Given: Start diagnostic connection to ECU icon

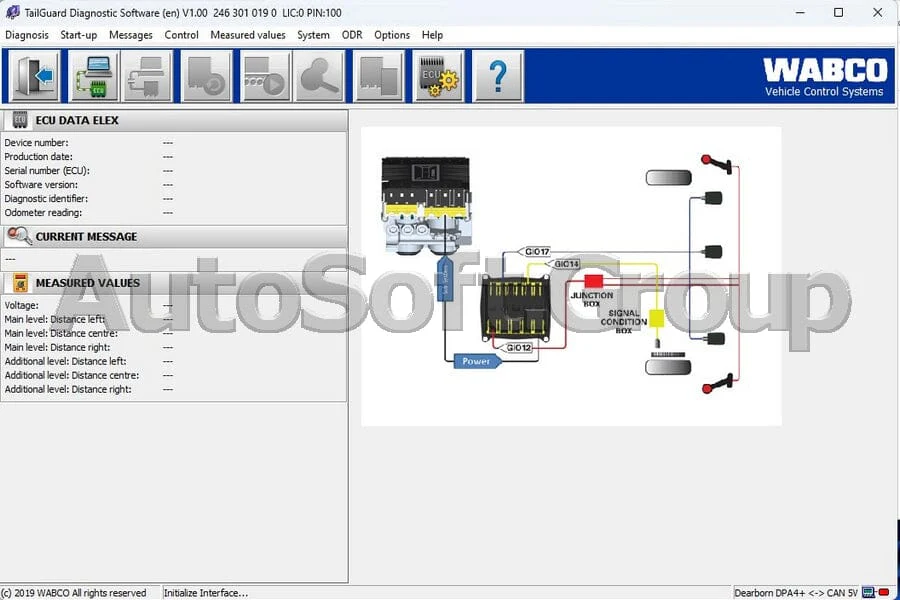Looking at the screenshot, I should 94,76.
